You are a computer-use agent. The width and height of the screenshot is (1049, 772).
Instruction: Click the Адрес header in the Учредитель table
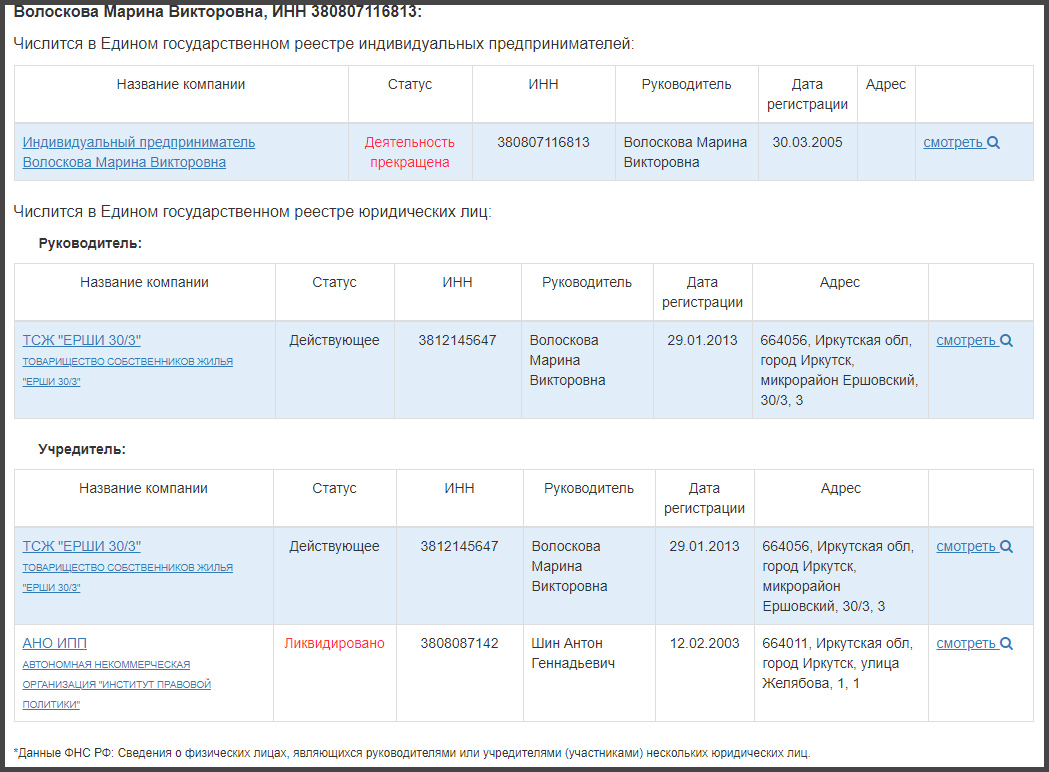841,488
